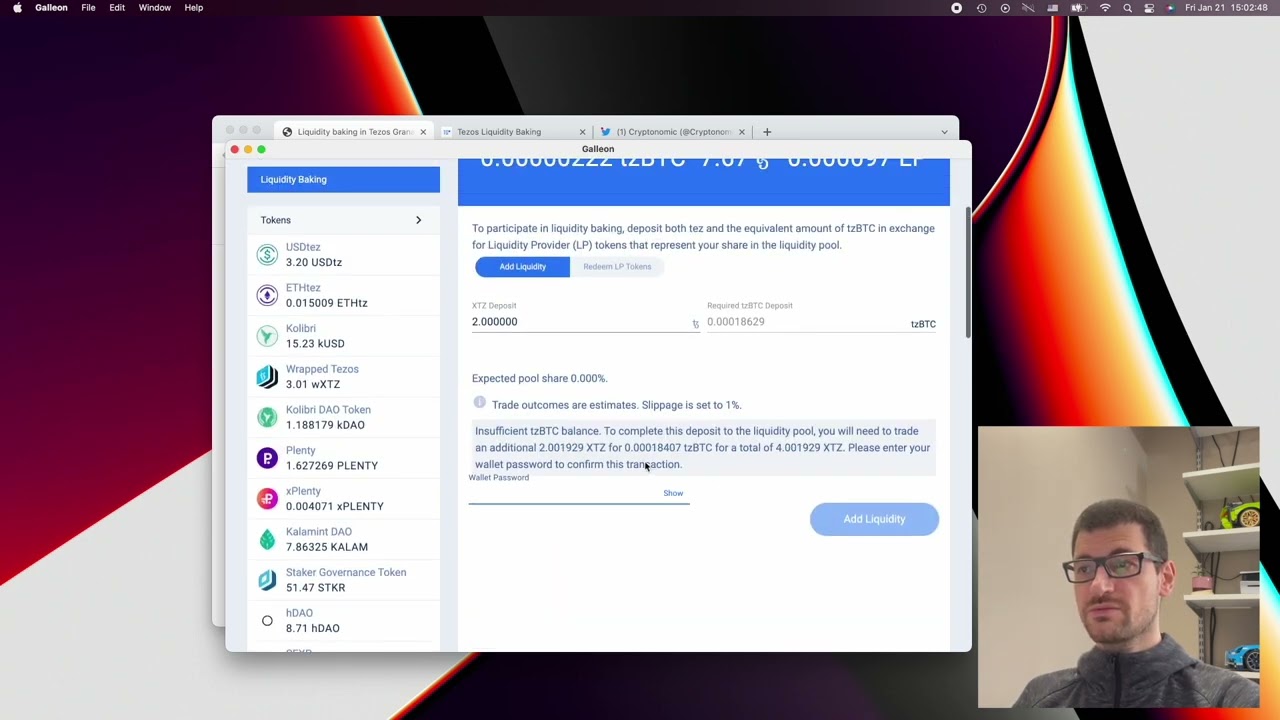Screen dimensions: 1280x720
Task: Click the Add Liquidity submit button
Action: 874,519
